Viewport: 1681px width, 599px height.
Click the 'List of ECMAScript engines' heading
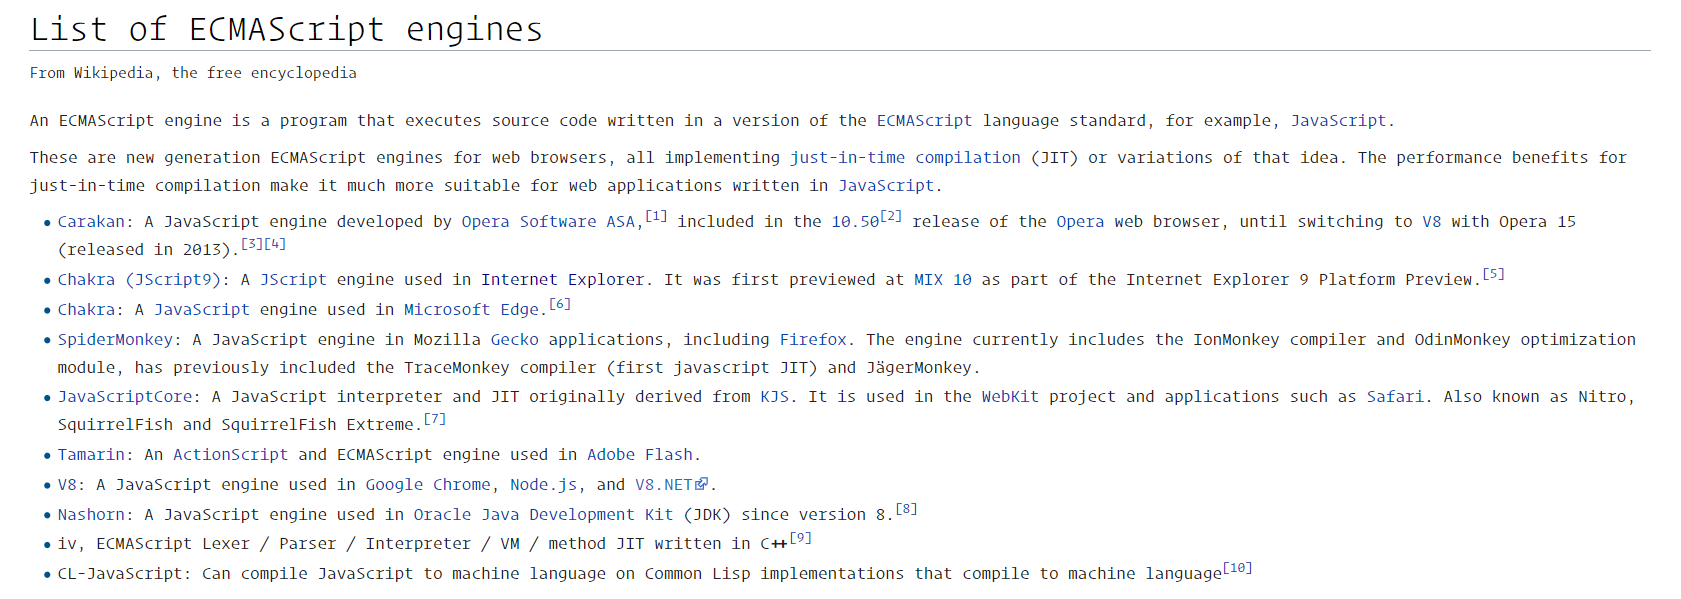pos(286,29)
